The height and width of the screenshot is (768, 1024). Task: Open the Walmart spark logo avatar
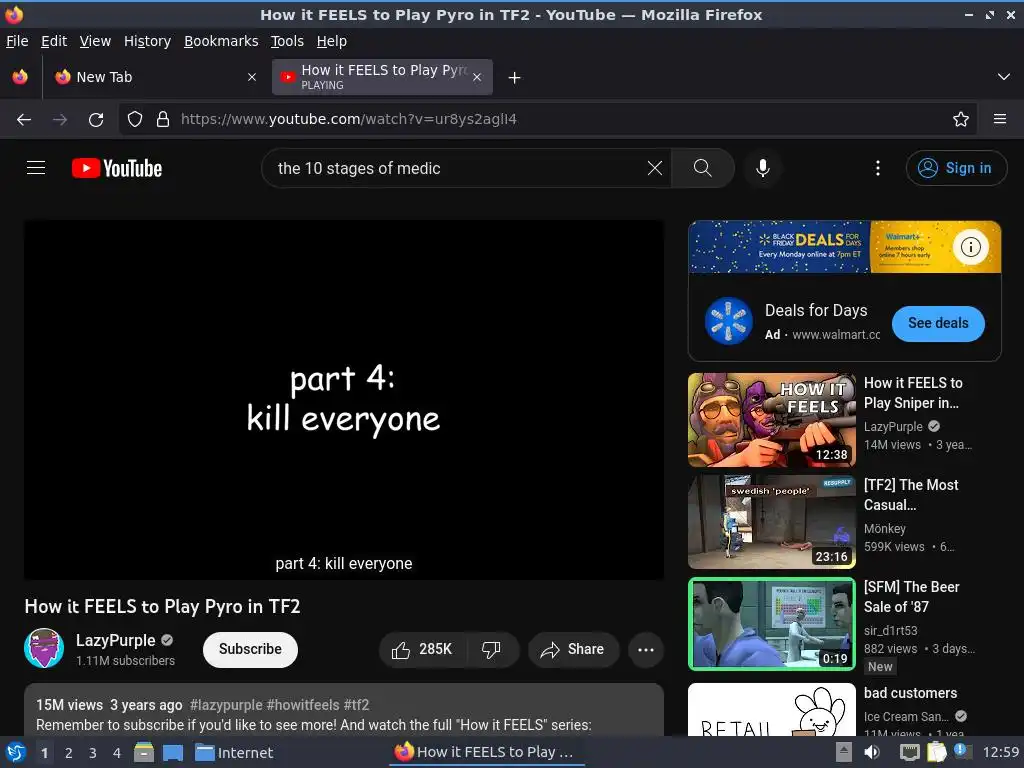(729, 321)
